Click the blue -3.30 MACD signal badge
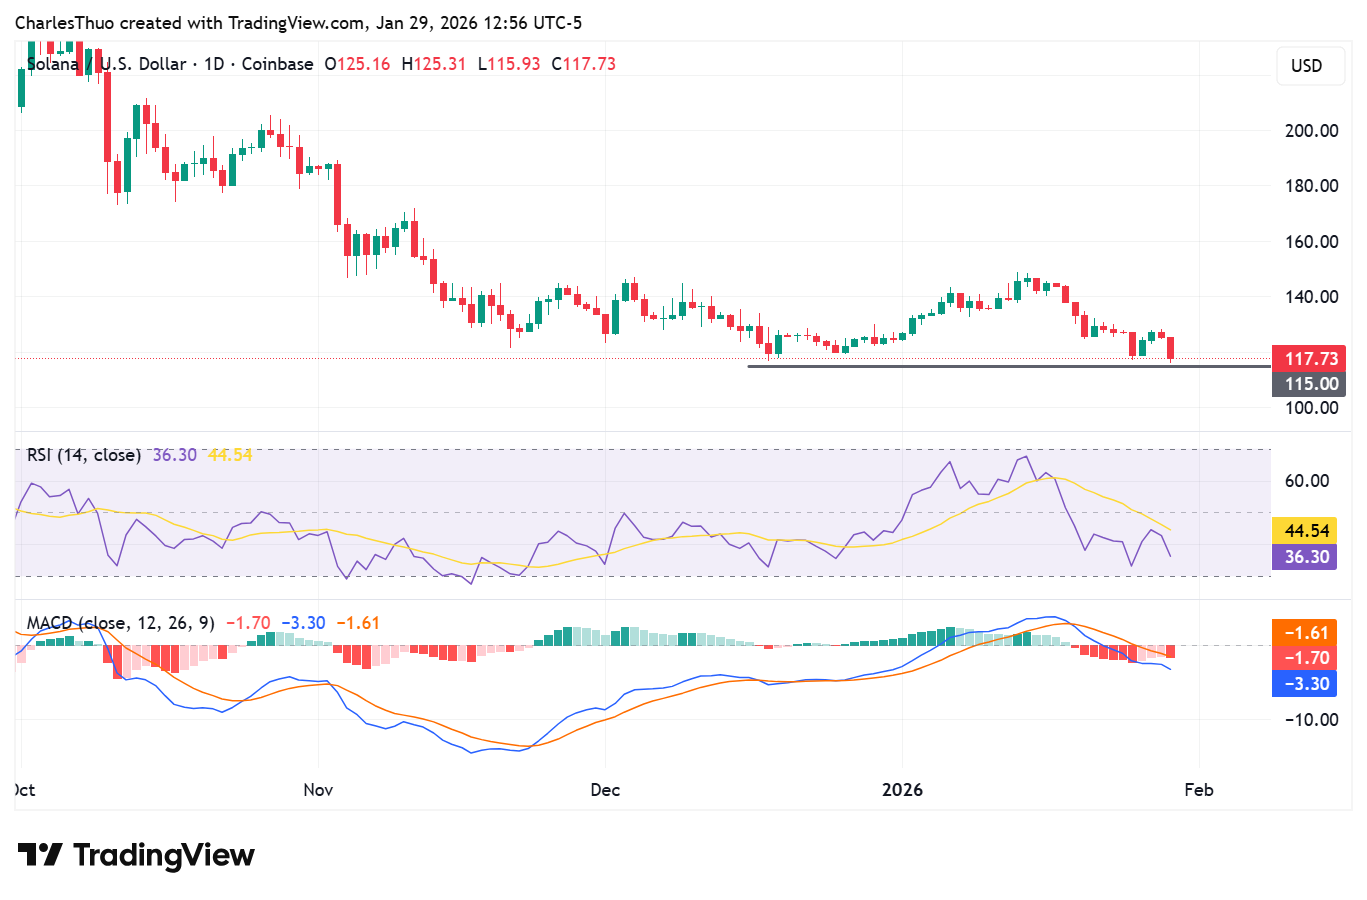1367x900 pixels. (1308, 683)
